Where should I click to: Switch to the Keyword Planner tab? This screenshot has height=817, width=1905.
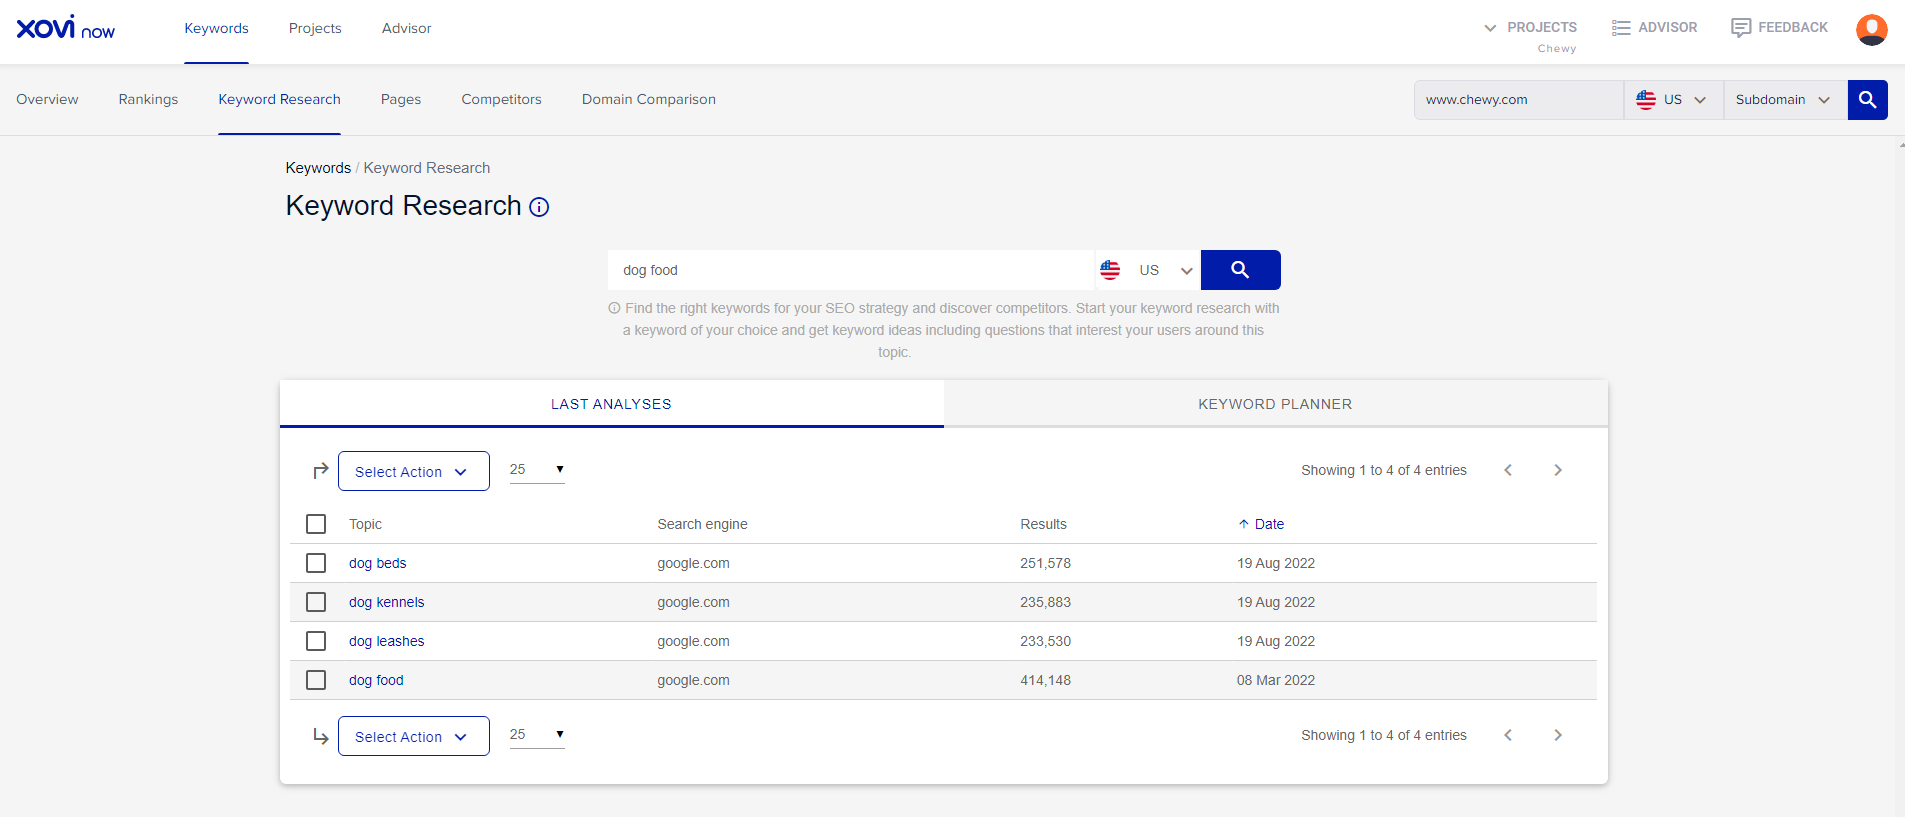1275,404
